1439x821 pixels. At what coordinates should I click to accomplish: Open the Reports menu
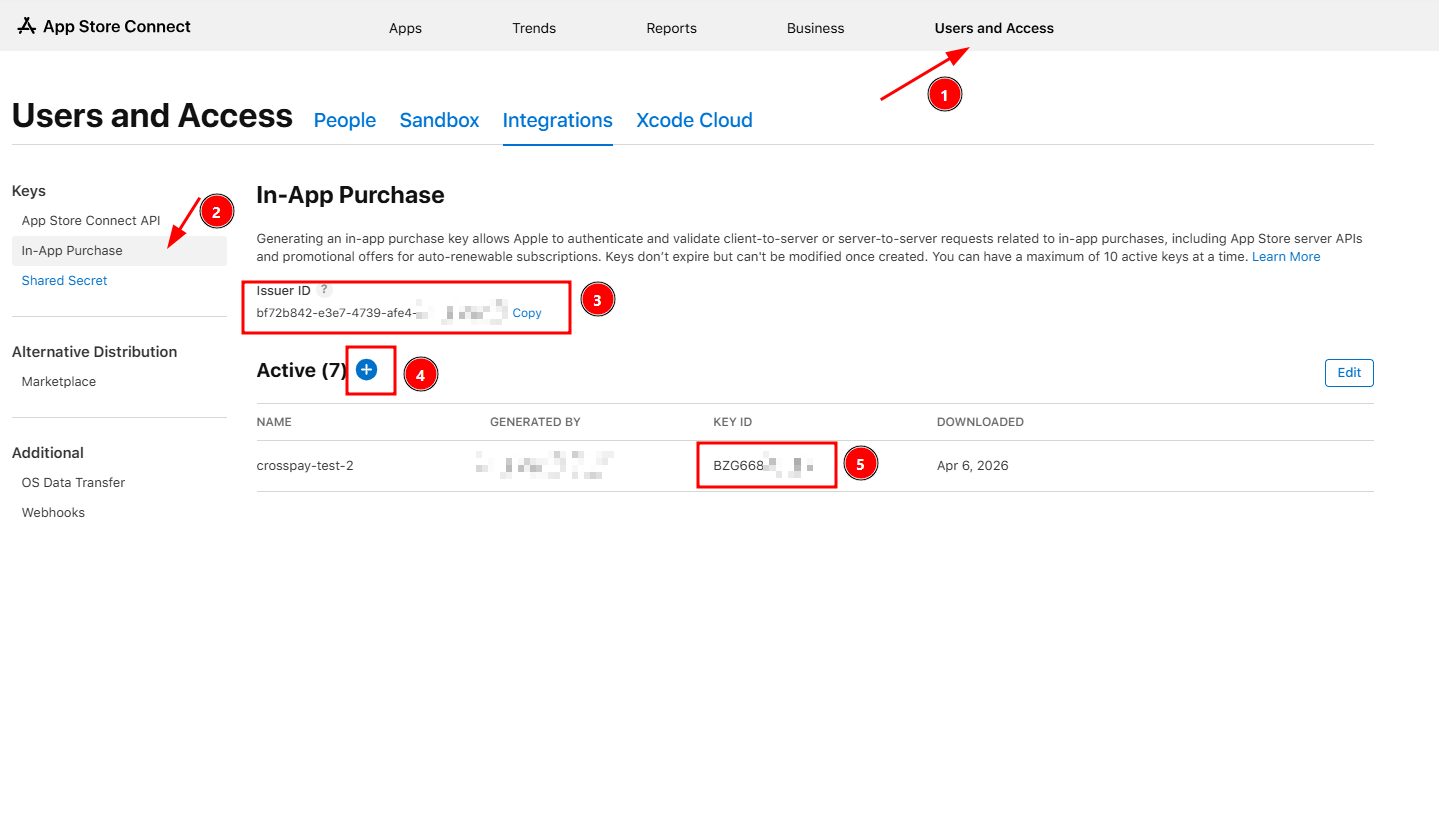pos(671,28)
